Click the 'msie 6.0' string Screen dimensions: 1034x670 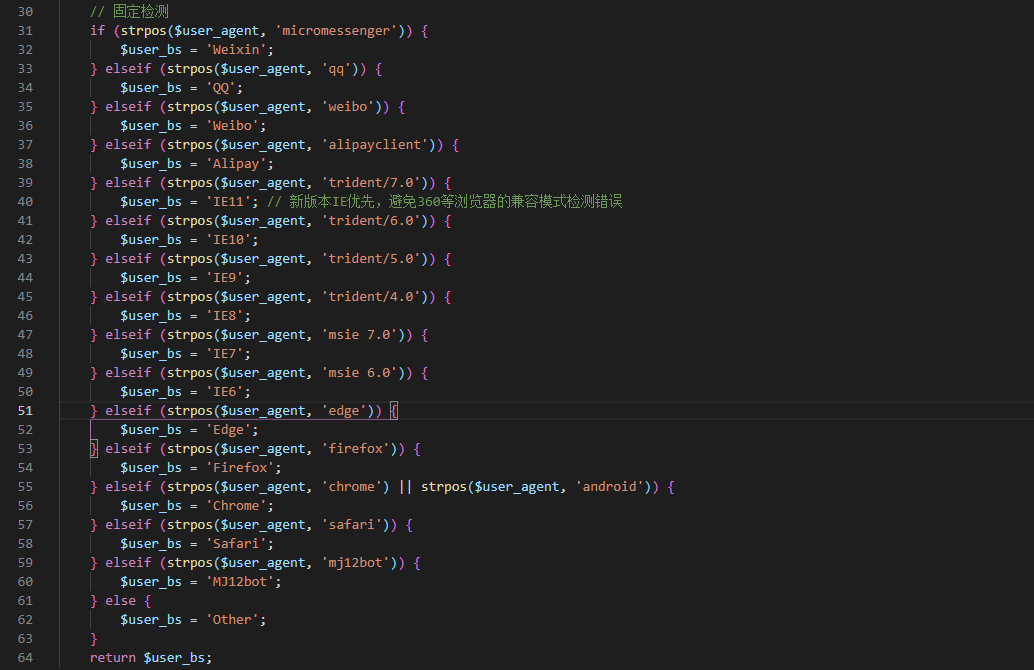(x=359, y=373)
